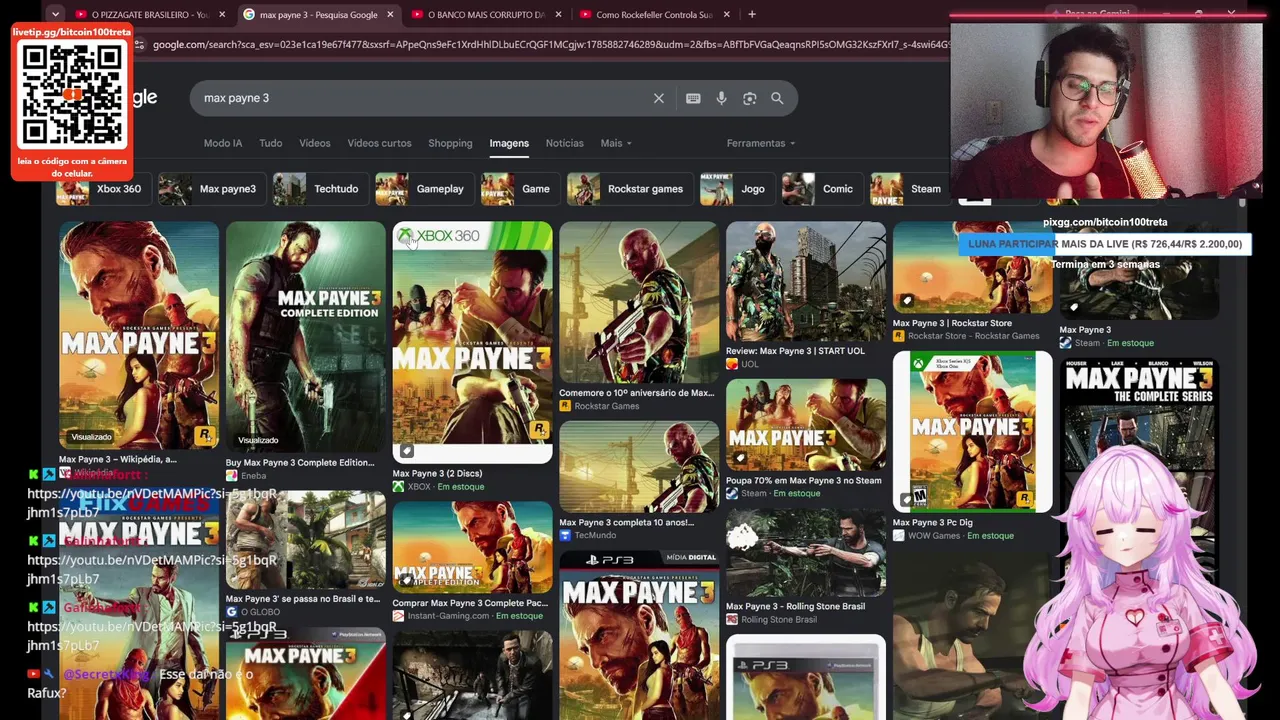Open the on-screen keyboard input tool
The height and width of the screenshot is (720, 1280).
[x=693, y=98]
